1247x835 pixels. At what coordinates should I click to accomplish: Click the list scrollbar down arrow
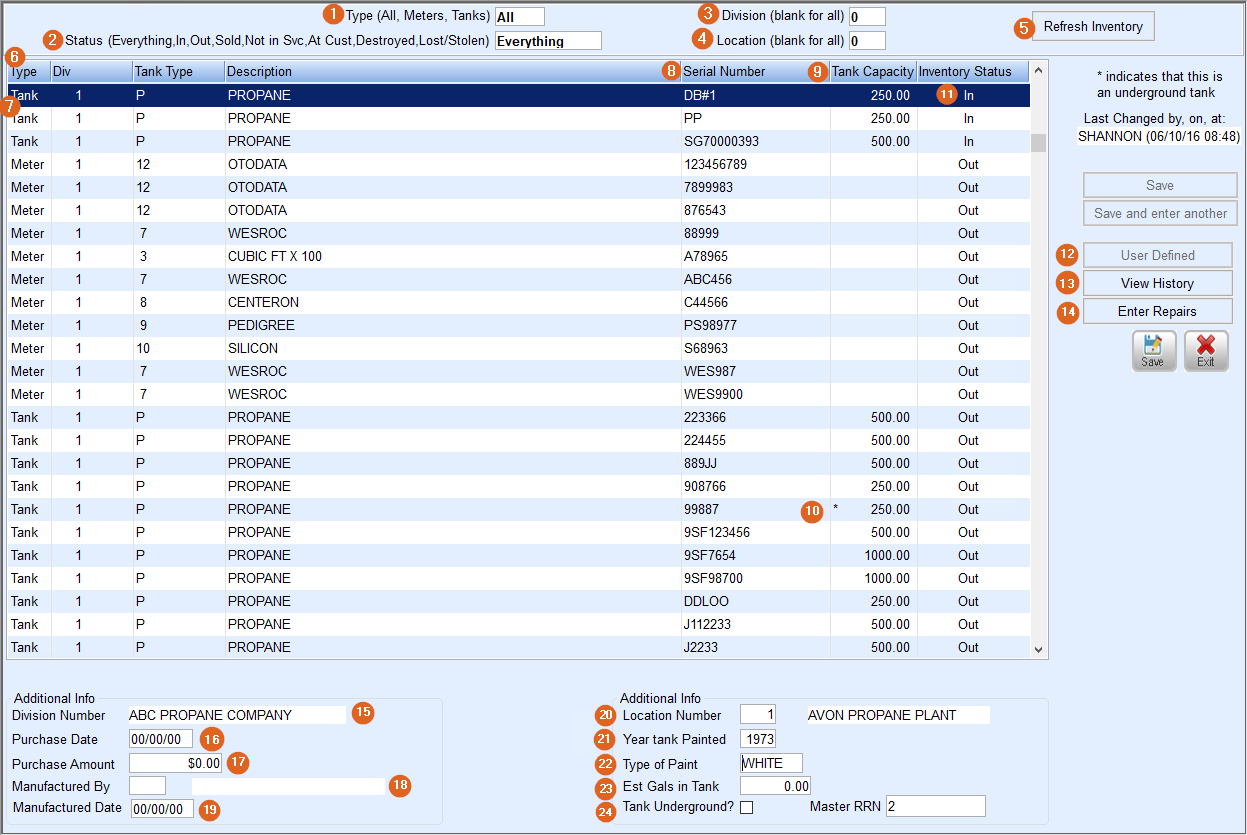click(1038, 649)
